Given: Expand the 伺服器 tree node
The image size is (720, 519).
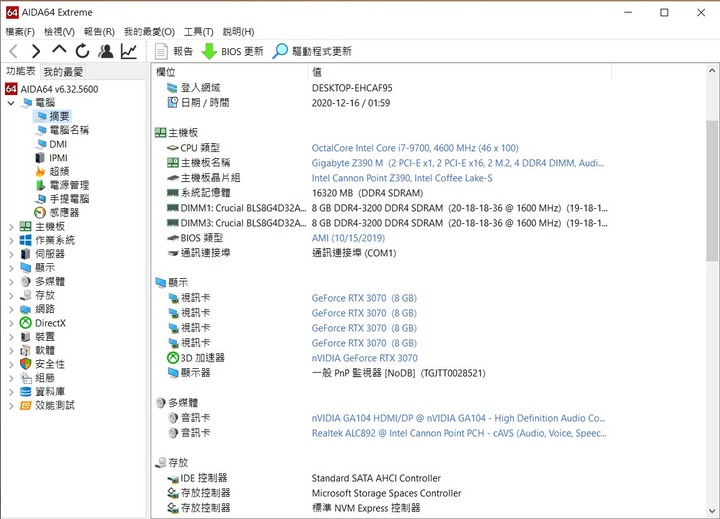Looking at the screenshot, I should click(x=11, y=254).
